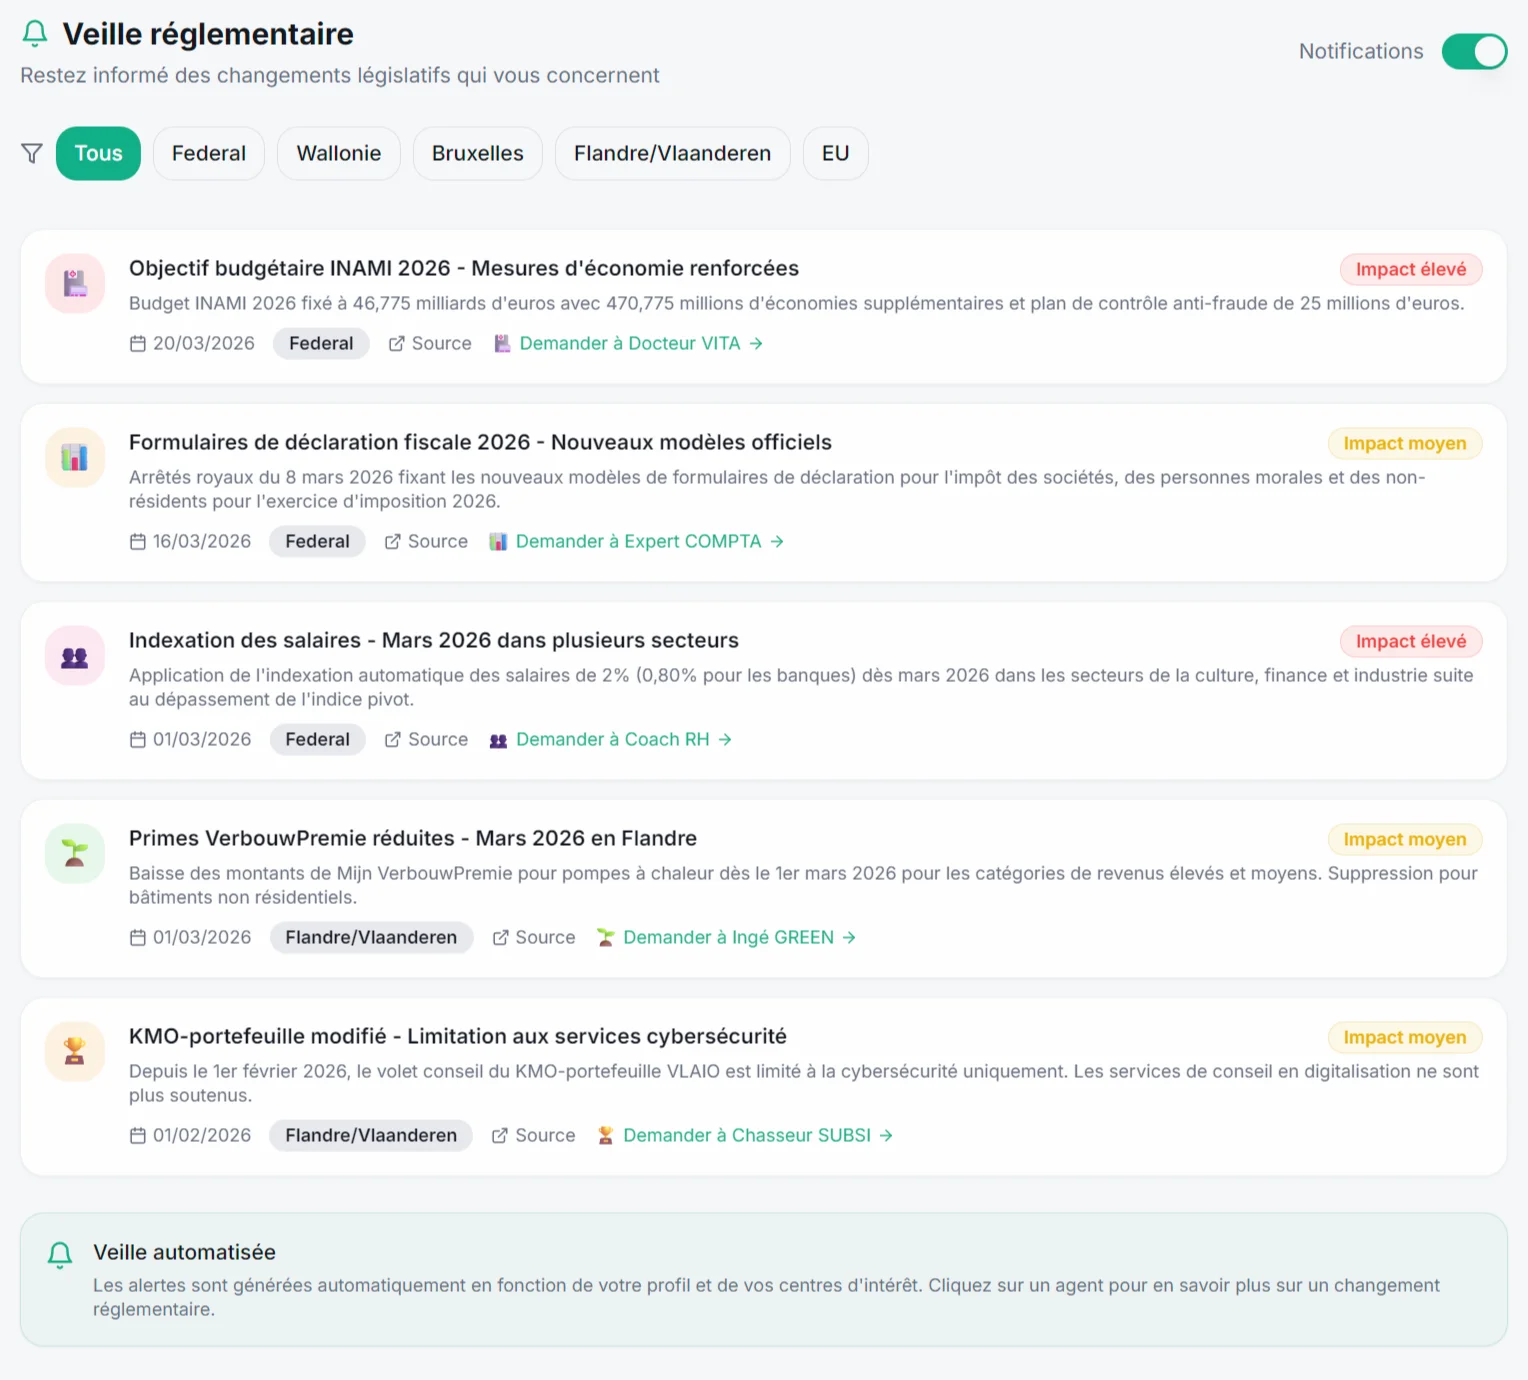Click arrow after Demander à Chasseur SUBSI
Screen dimensions: 1528x1380
tap(886, 1135)
